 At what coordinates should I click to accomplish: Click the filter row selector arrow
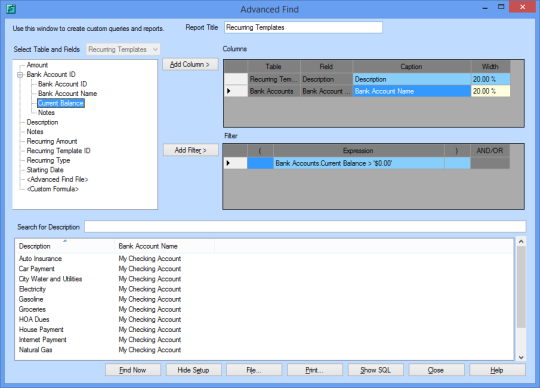(236, 163)
